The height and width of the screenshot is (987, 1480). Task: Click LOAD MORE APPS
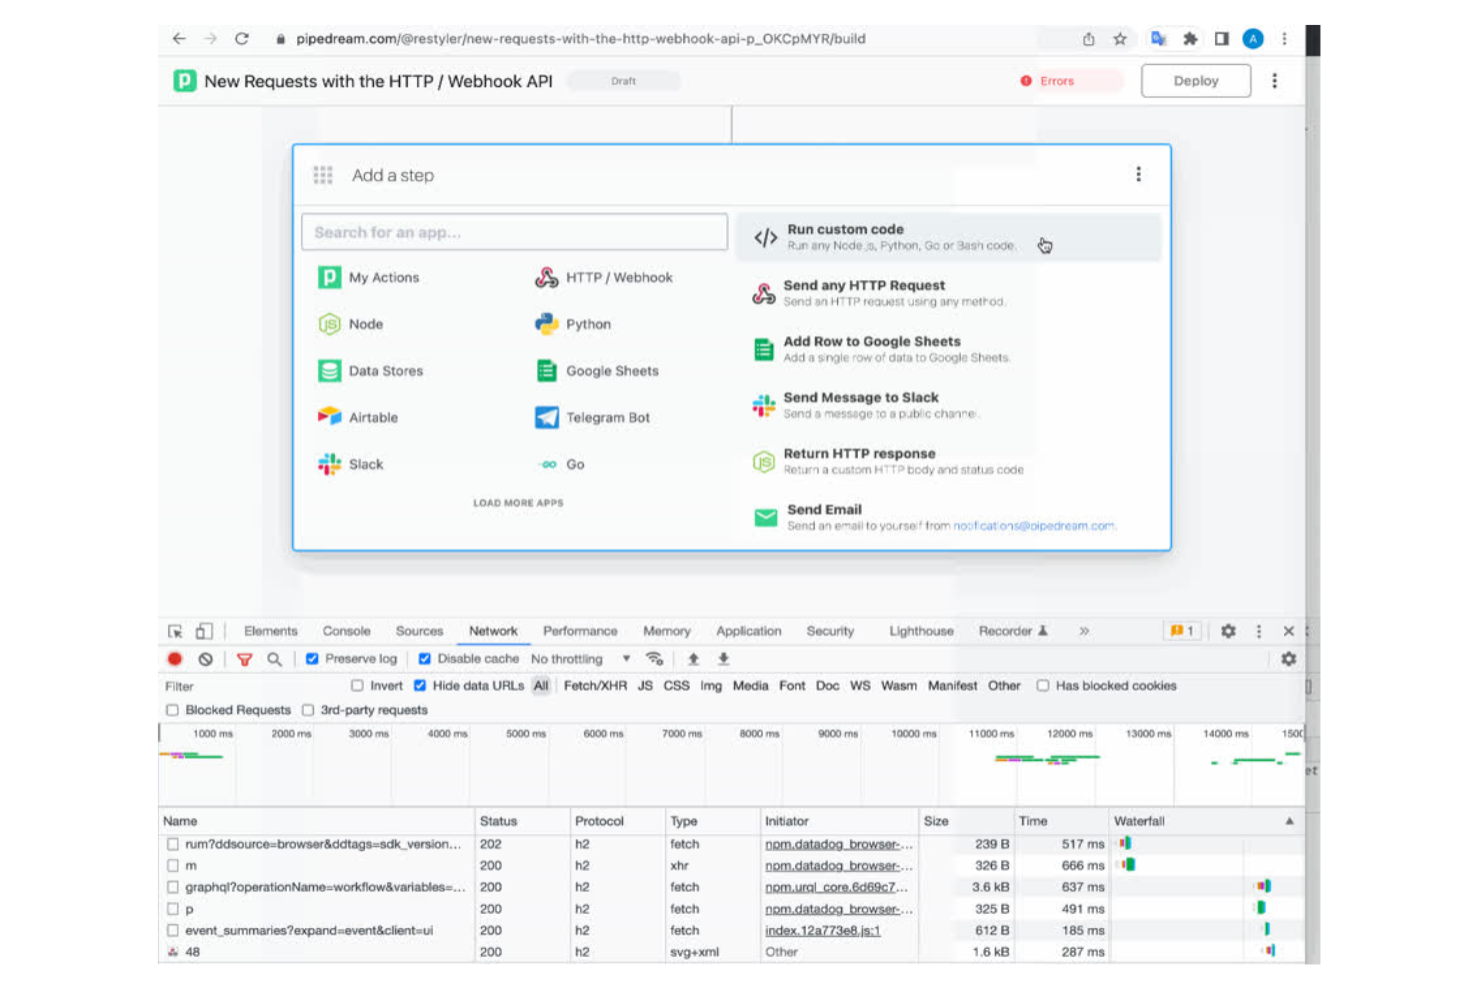pos(518,503)
